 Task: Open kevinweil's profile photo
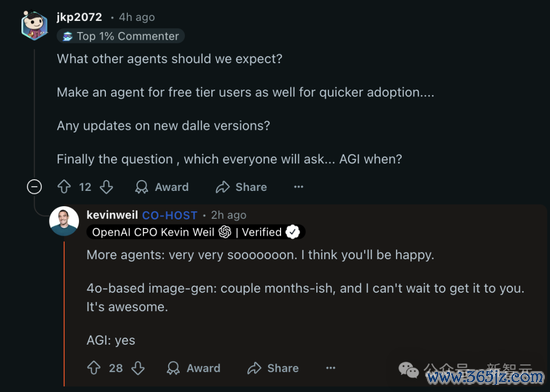pyautogui.click(x=64, y=221)
